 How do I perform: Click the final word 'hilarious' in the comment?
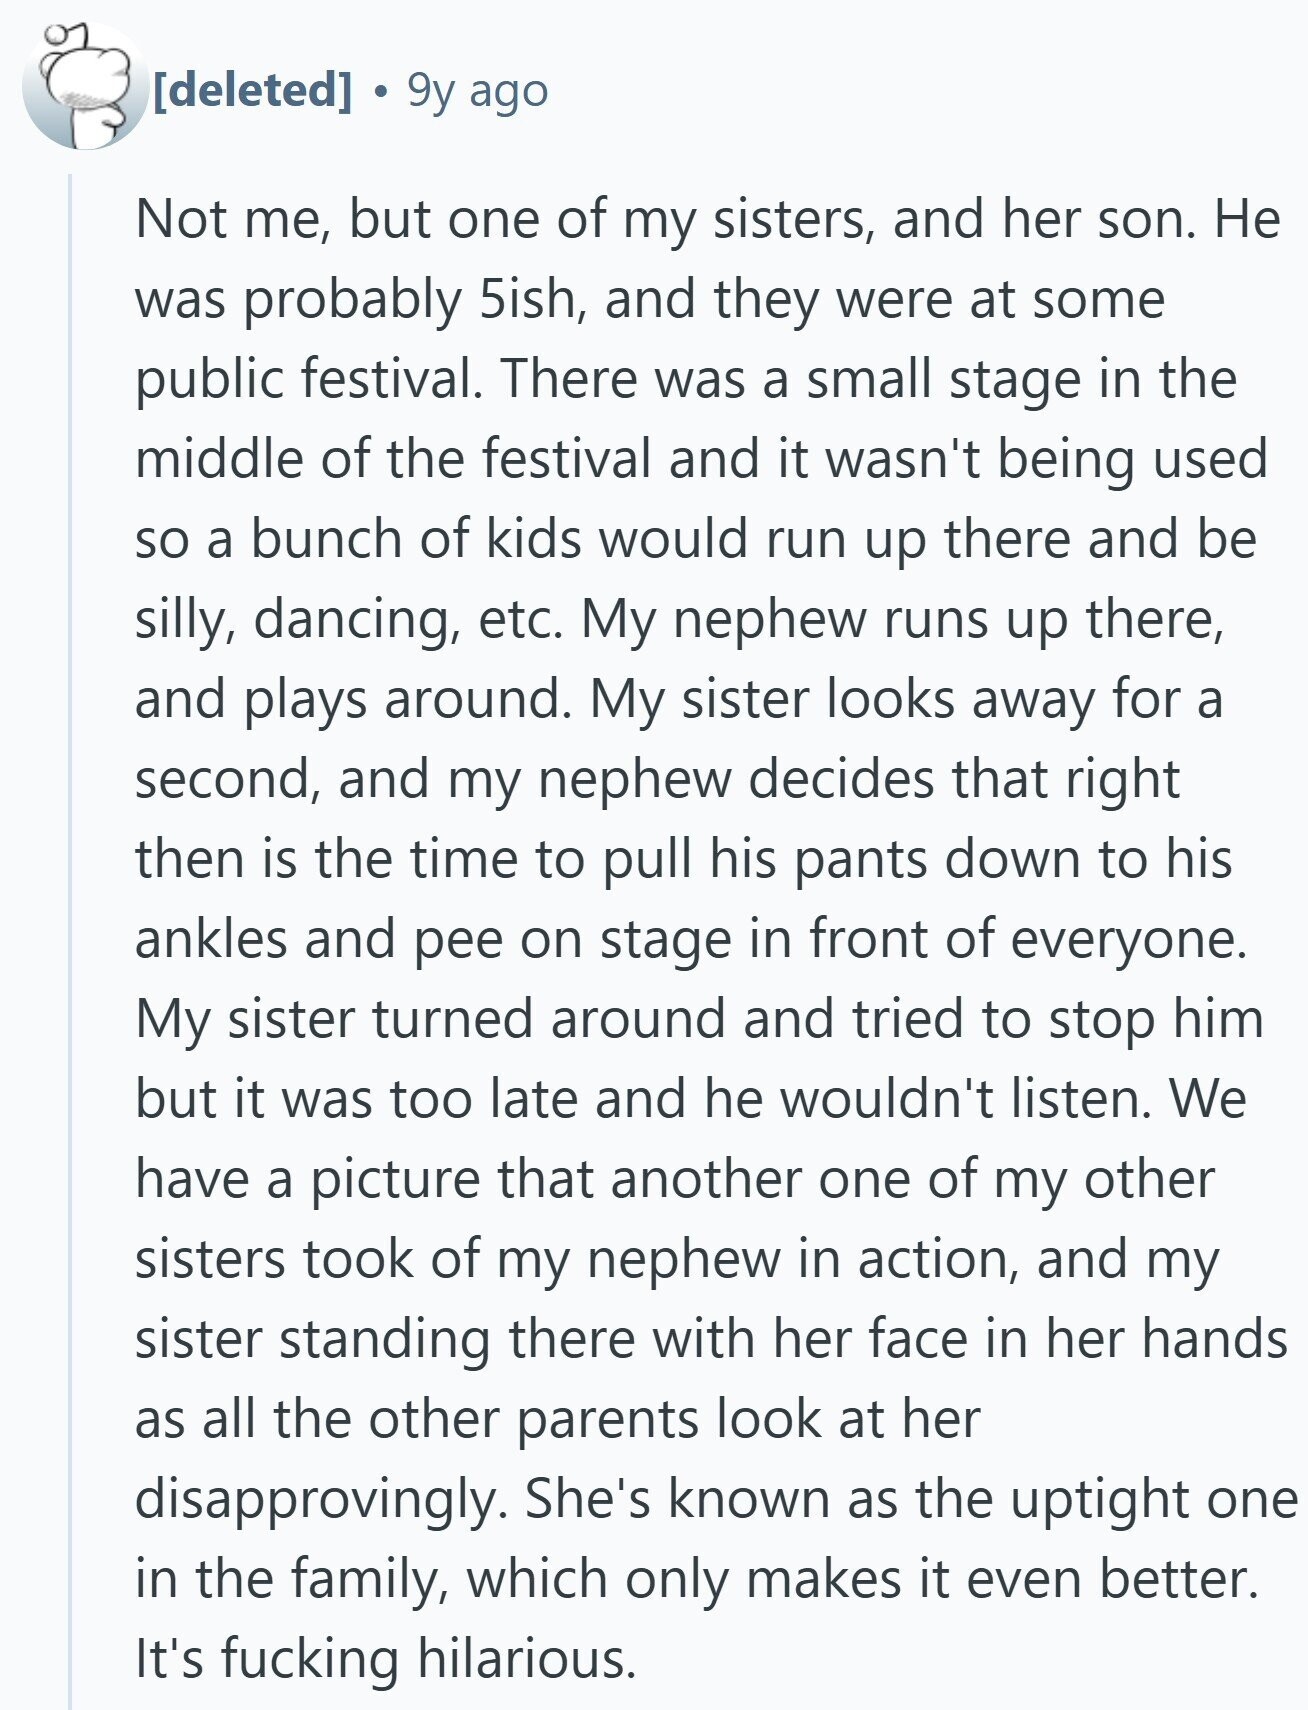[525, 1658]
